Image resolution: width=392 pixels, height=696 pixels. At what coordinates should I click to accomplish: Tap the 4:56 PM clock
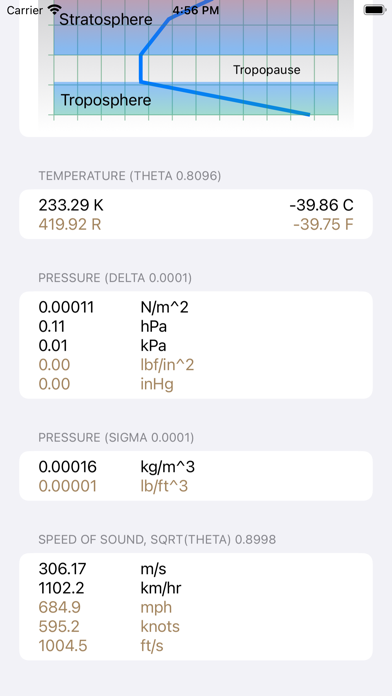(196, 10)
